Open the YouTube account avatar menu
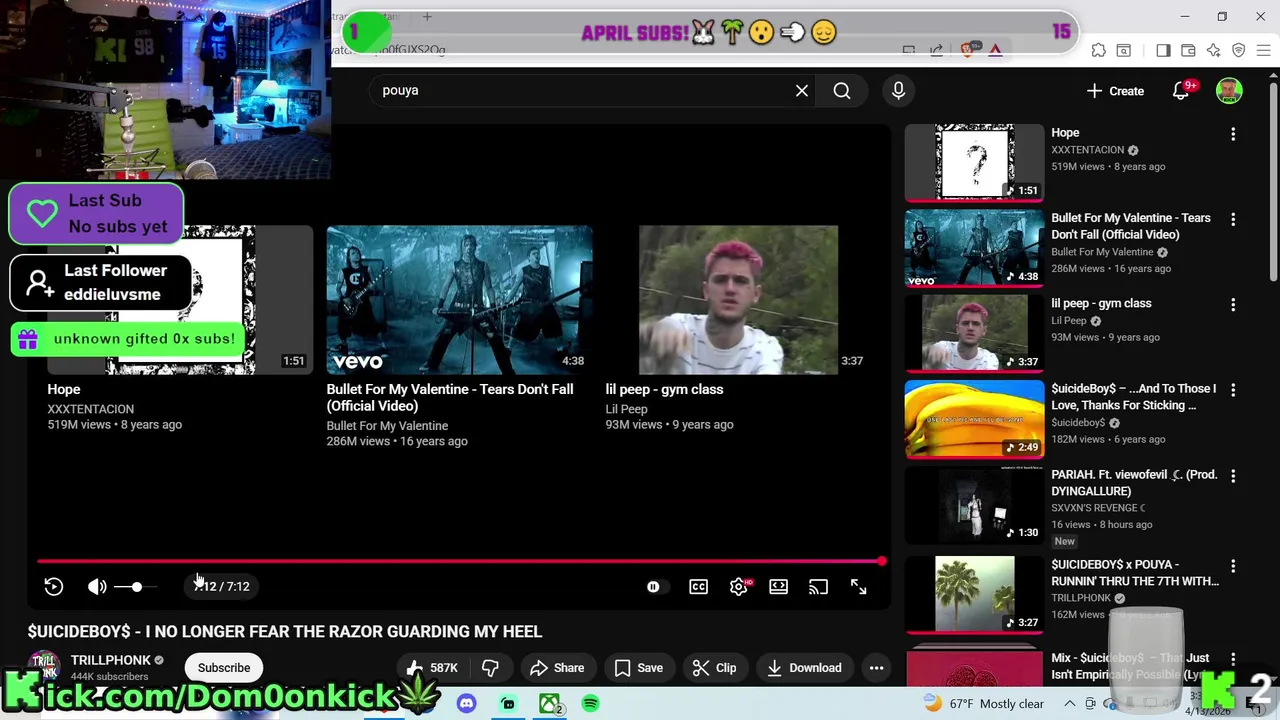Image resolution: width=1280 pixels, height=720 pixels. [x=1229, y=91]
